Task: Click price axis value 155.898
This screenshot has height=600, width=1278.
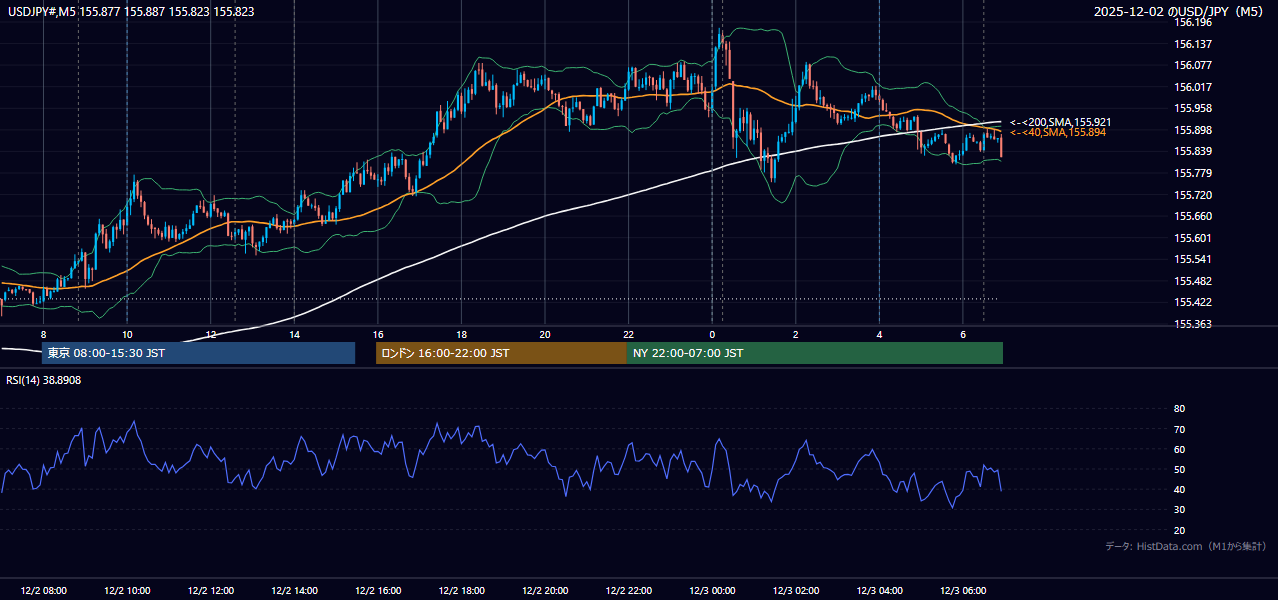Action: [x=1193, y=130]
